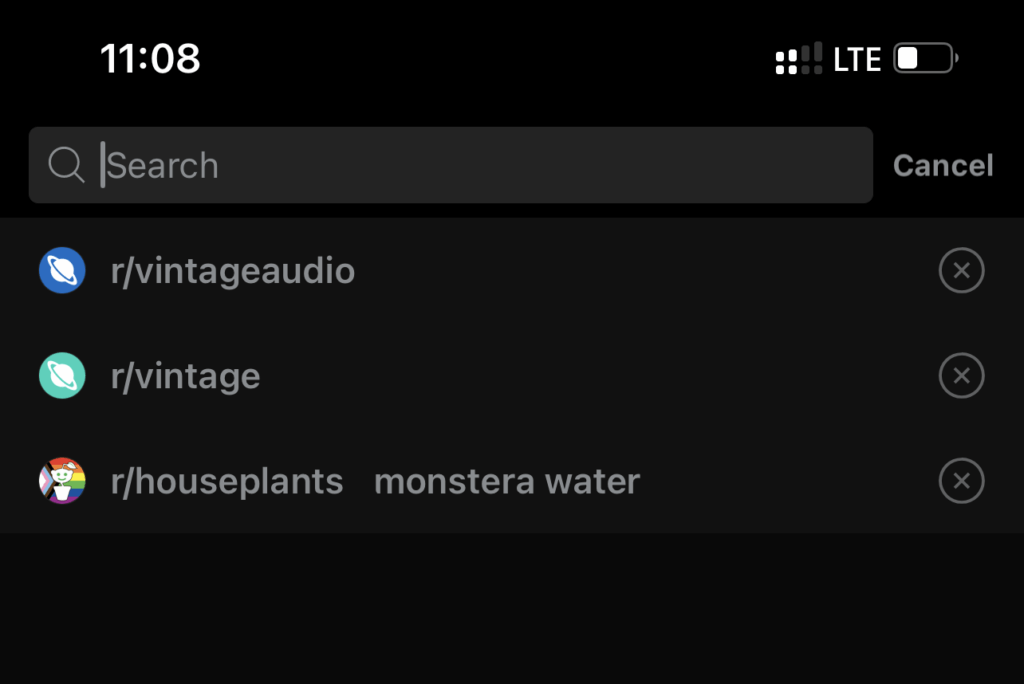Tap the cellular signal bars icon
This screenshot has width=1024, height=684.
click(797, 58)
